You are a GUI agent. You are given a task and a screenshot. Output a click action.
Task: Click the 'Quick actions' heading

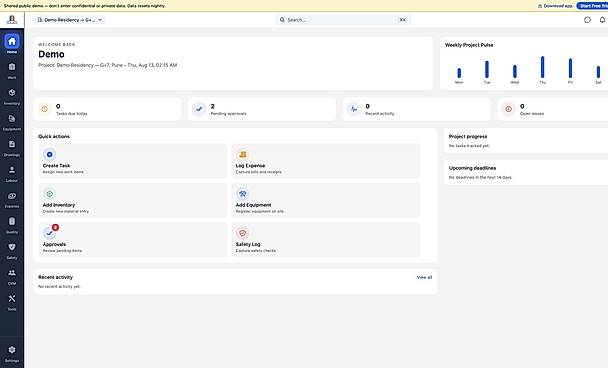[54, 136]
